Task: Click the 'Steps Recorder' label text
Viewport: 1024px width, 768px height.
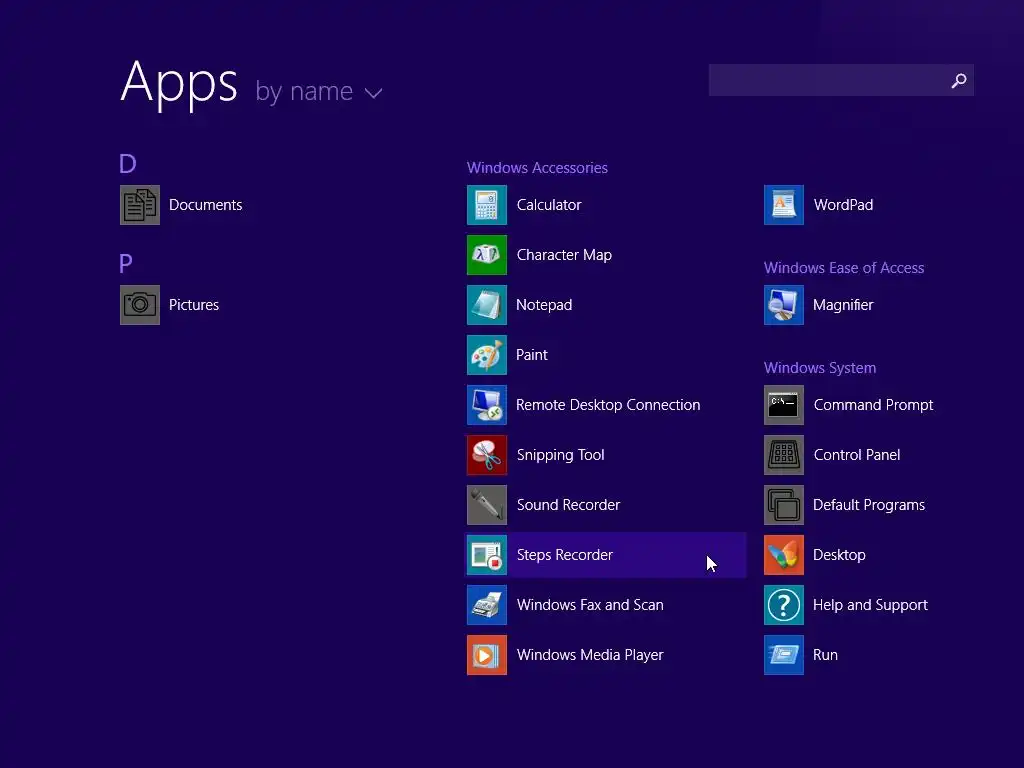Action: tap(565, 555)
